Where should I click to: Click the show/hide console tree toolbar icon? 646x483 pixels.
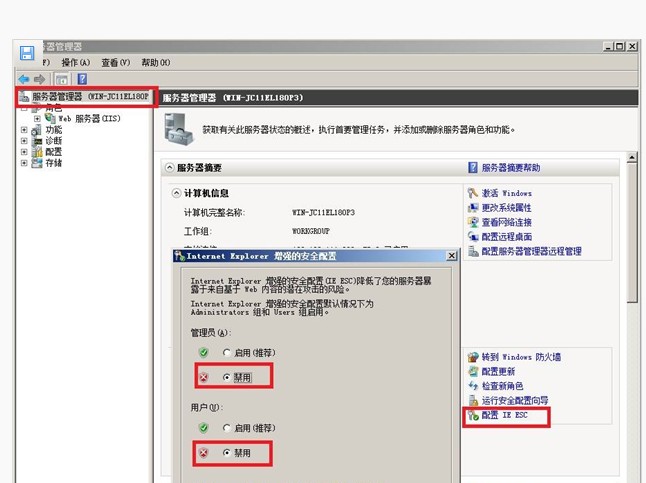point(62,79)
